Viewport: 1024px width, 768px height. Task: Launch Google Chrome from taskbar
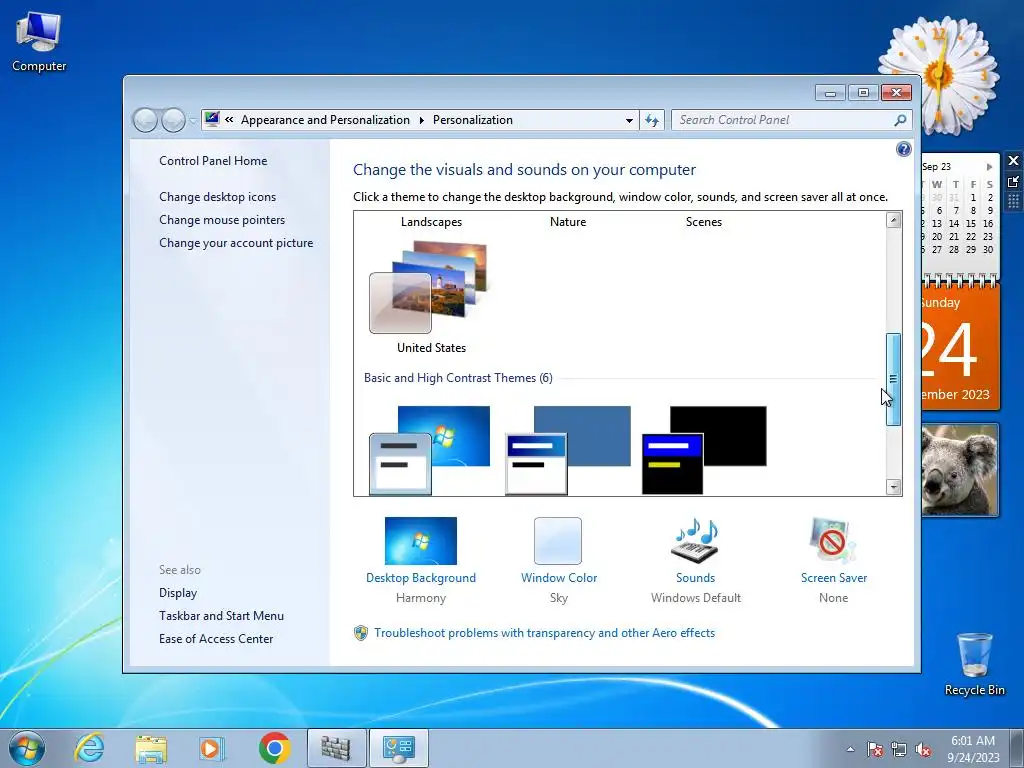point(274,748)
